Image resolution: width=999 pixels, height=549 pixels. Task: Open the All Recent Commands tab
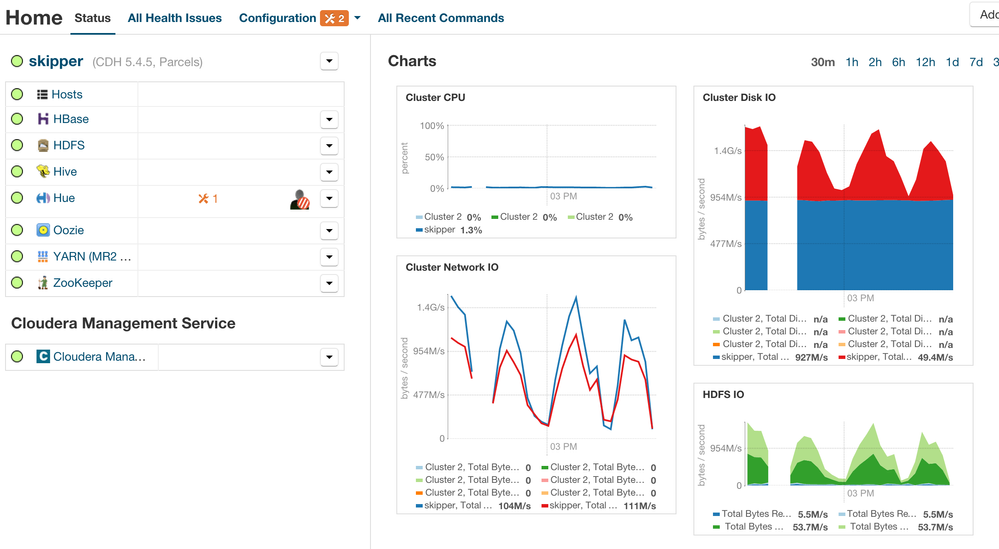(x=441, y=18)
